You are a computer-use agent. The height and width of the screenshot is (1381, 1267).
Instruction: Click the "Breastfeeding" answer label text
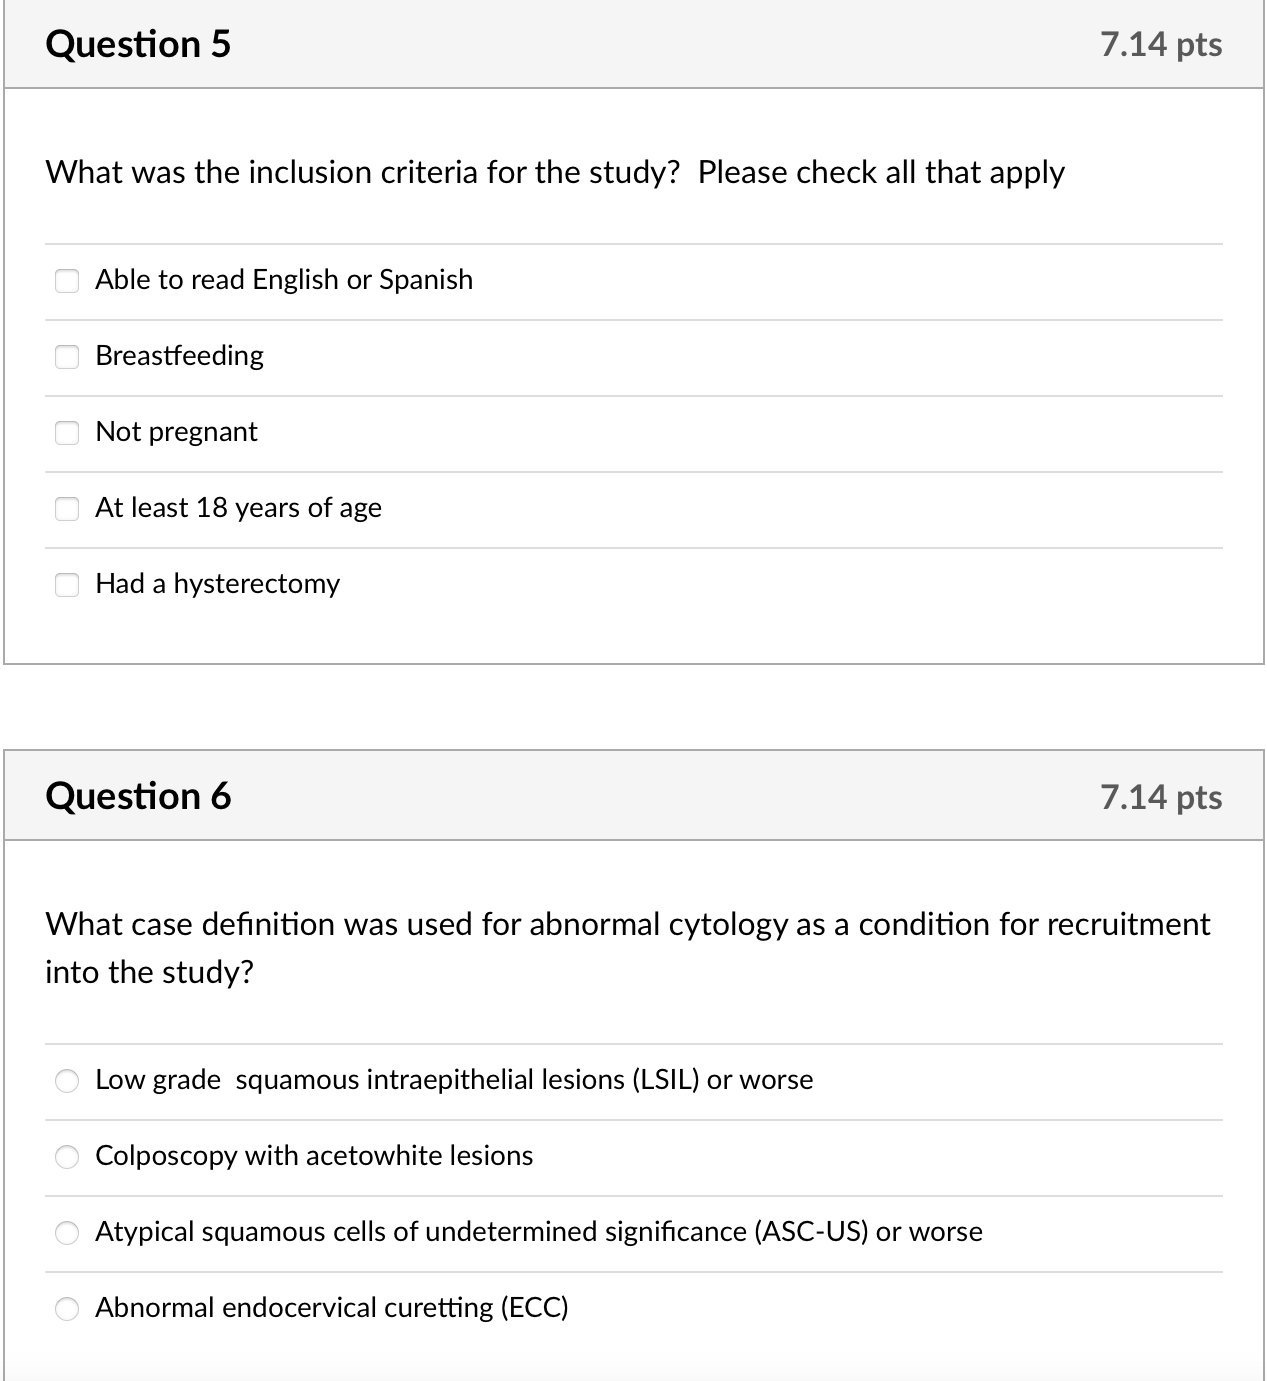pyautogui.click(x=179, y=356)
